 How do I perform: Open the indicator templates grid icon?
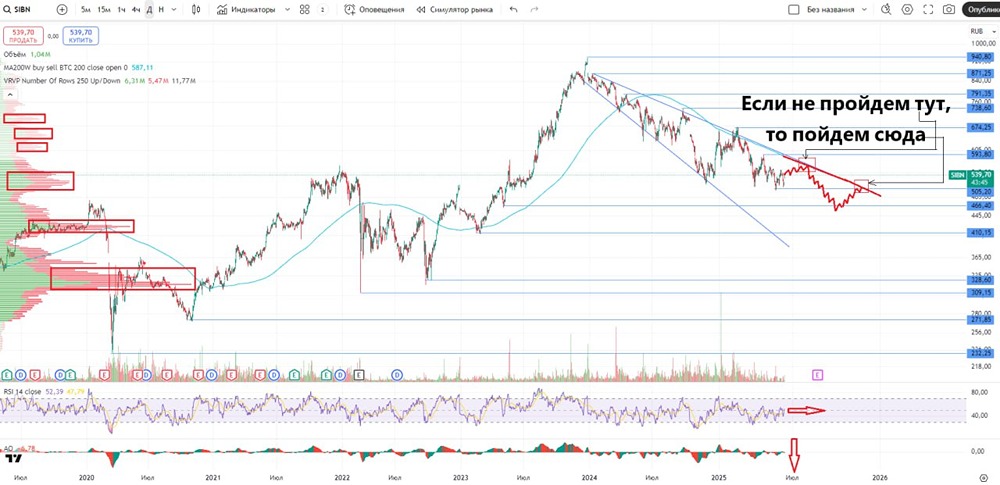pyautogui.click(x=305, y=10)
